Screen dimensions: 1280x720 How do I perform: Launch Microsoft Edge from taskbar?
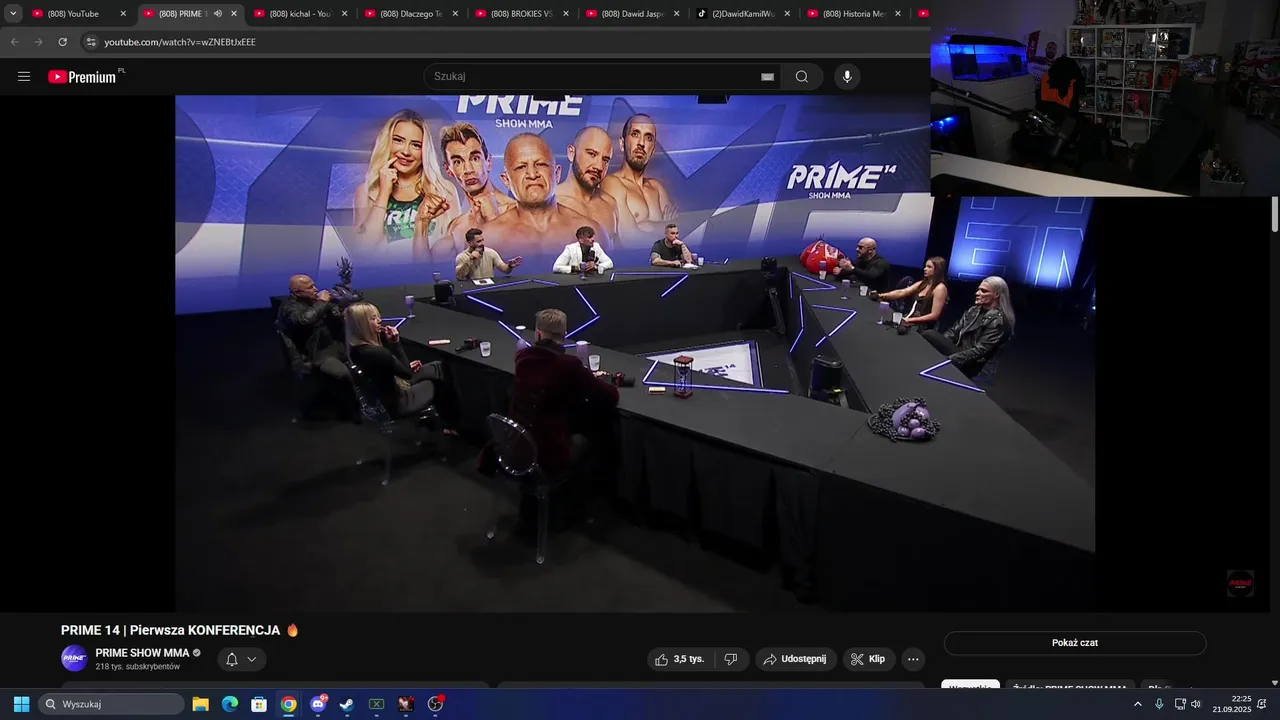coord(230,704)
